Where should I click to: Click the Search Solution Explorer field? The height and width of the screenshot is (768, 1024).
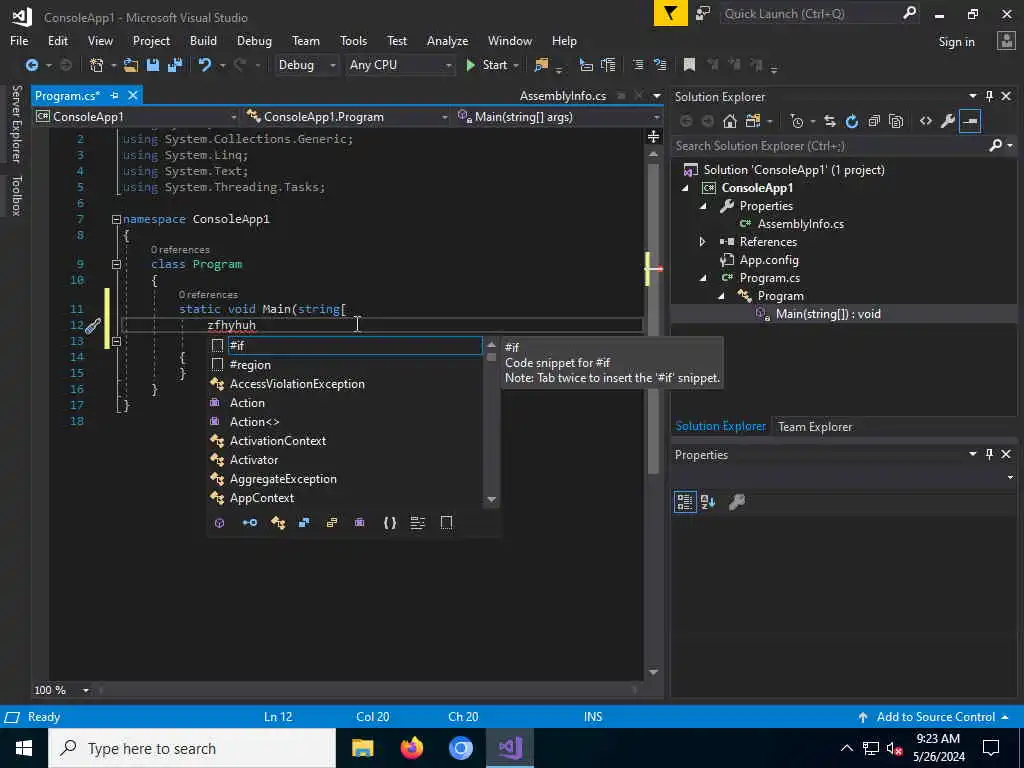pyautogui.click(x=831, y=146)
